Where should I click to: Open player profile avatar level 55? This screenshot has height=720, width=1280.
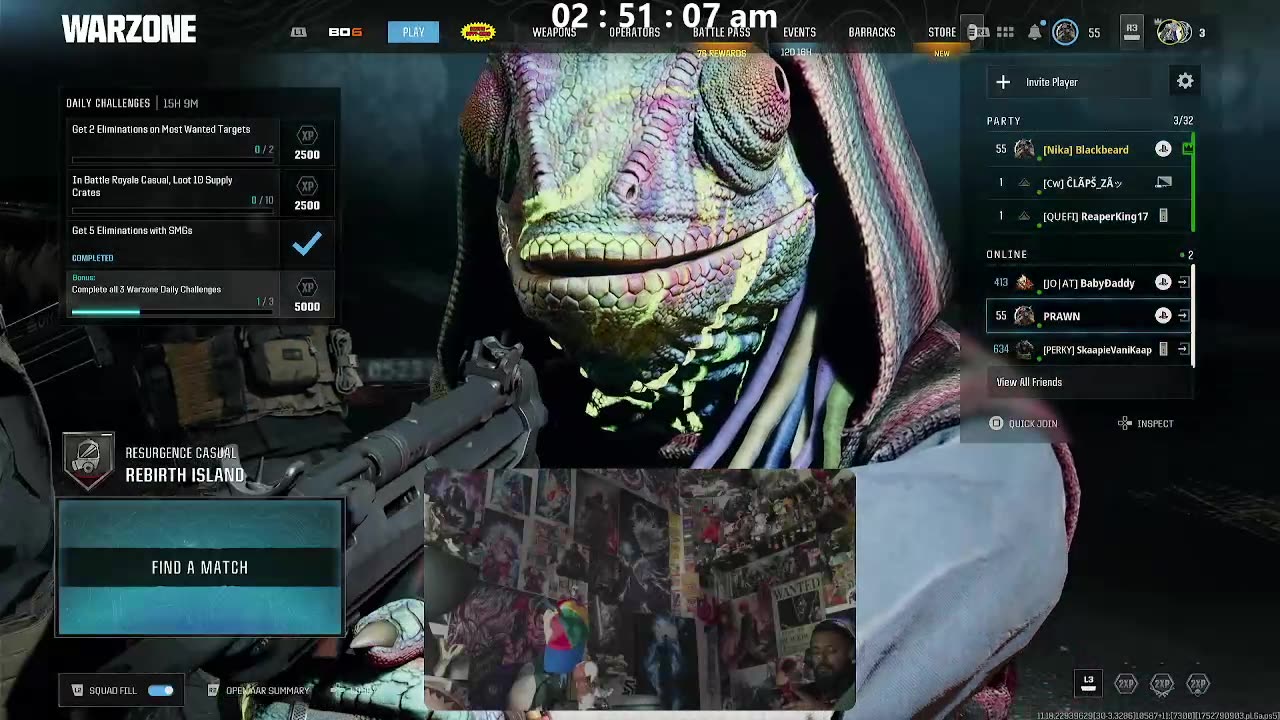coord(1065,33)
